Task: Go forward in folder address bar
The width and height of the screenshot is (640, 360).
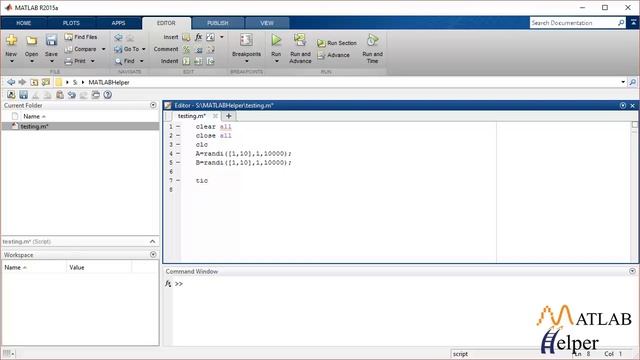Action: tap(22, 82)
